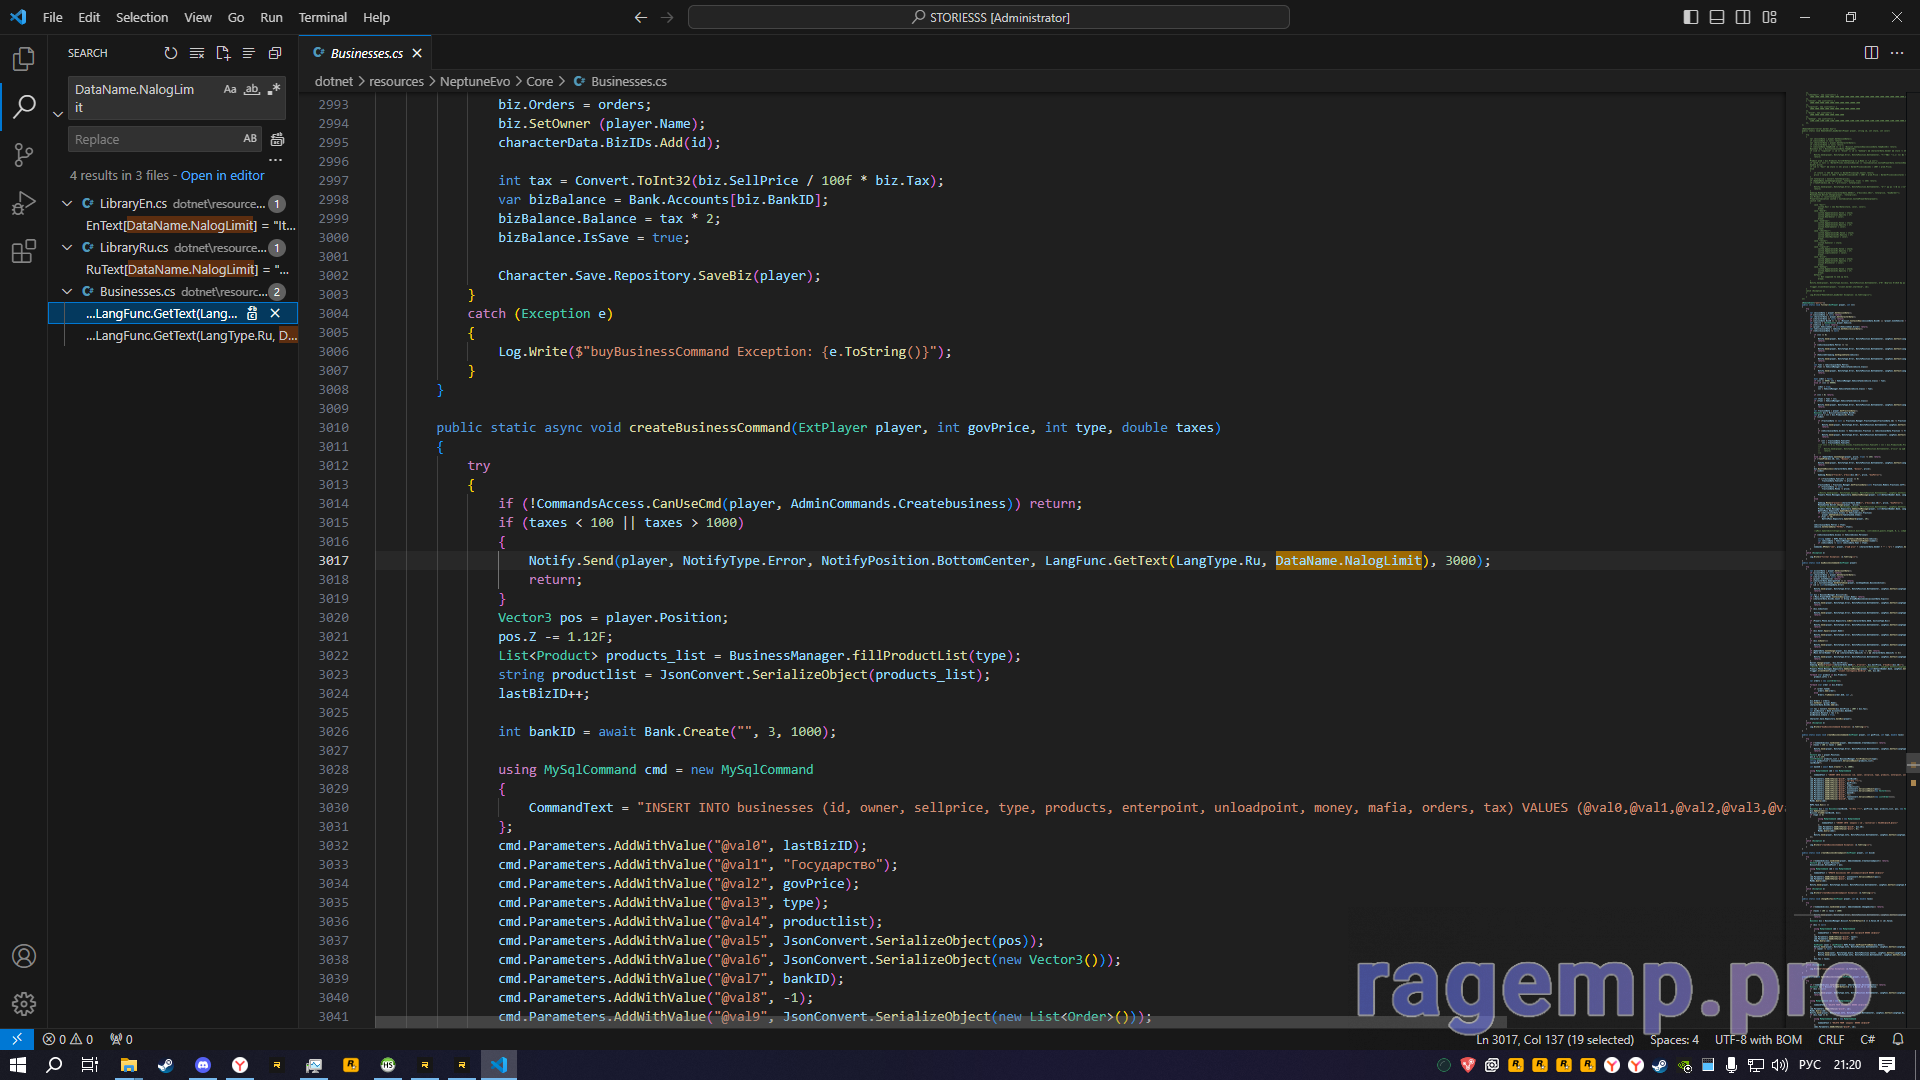Click the Open in editor link
This screenshot has height=1080, width=1920.
pos(223,175)
